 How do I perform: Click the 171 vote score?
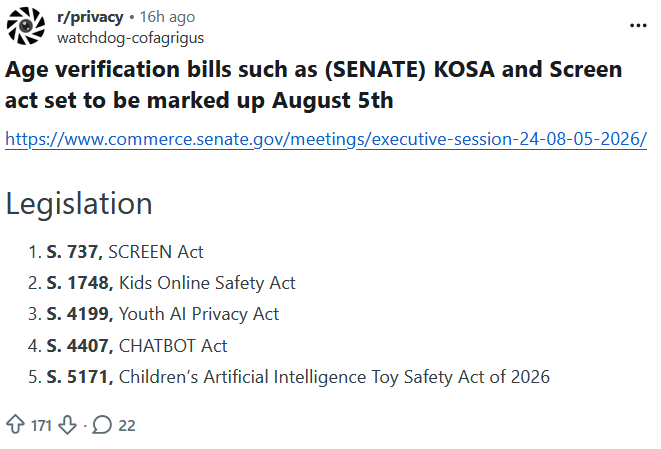41,425
